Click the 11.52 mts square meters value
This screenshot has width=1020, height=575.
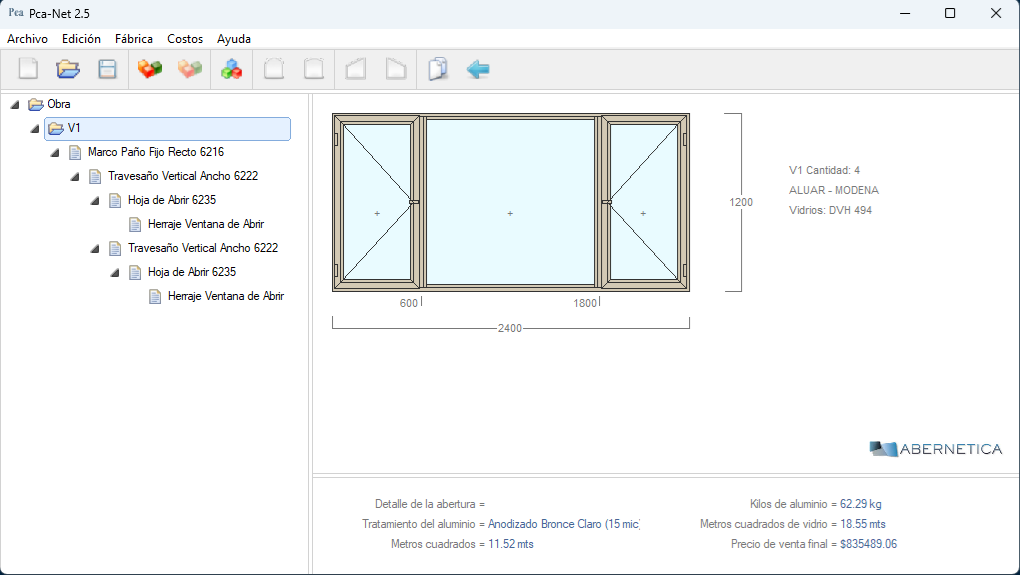(x=511, y=544)
